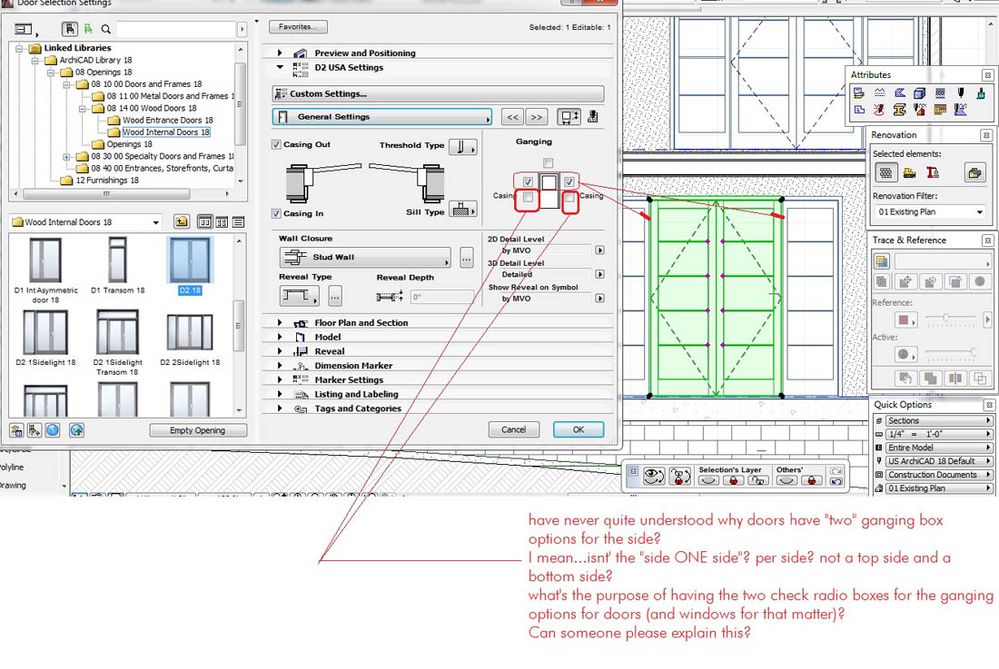Toggle the upper left ganging checkbox
Image resolution: width=999 pixels, height=669 pixels.
click(x=528, y=182)
